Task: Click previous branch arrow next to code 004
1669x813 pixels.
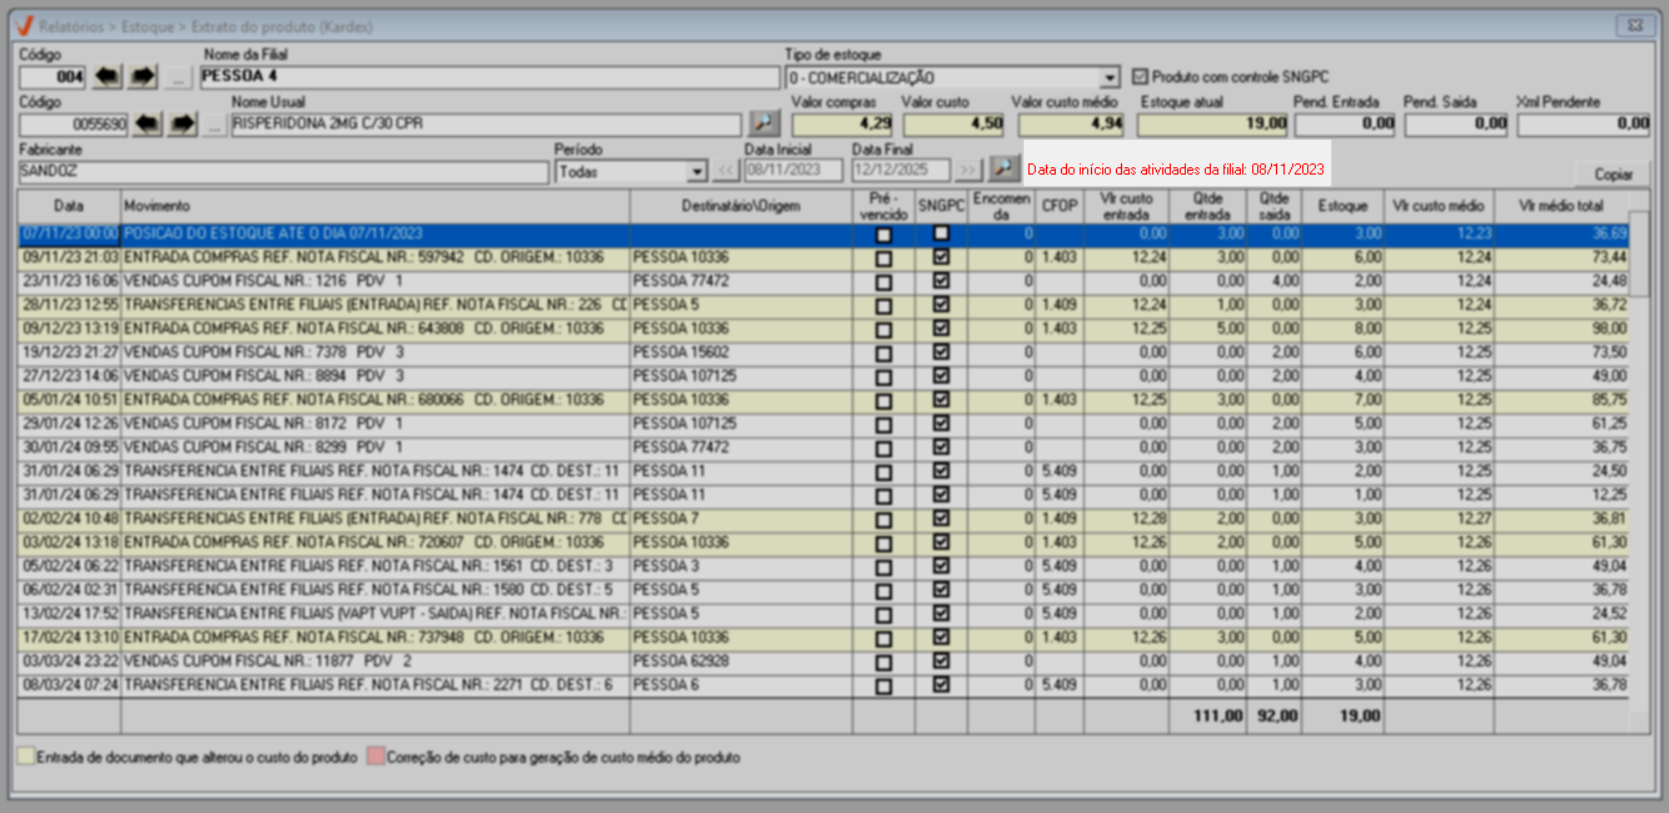Action: click(107, 77)
